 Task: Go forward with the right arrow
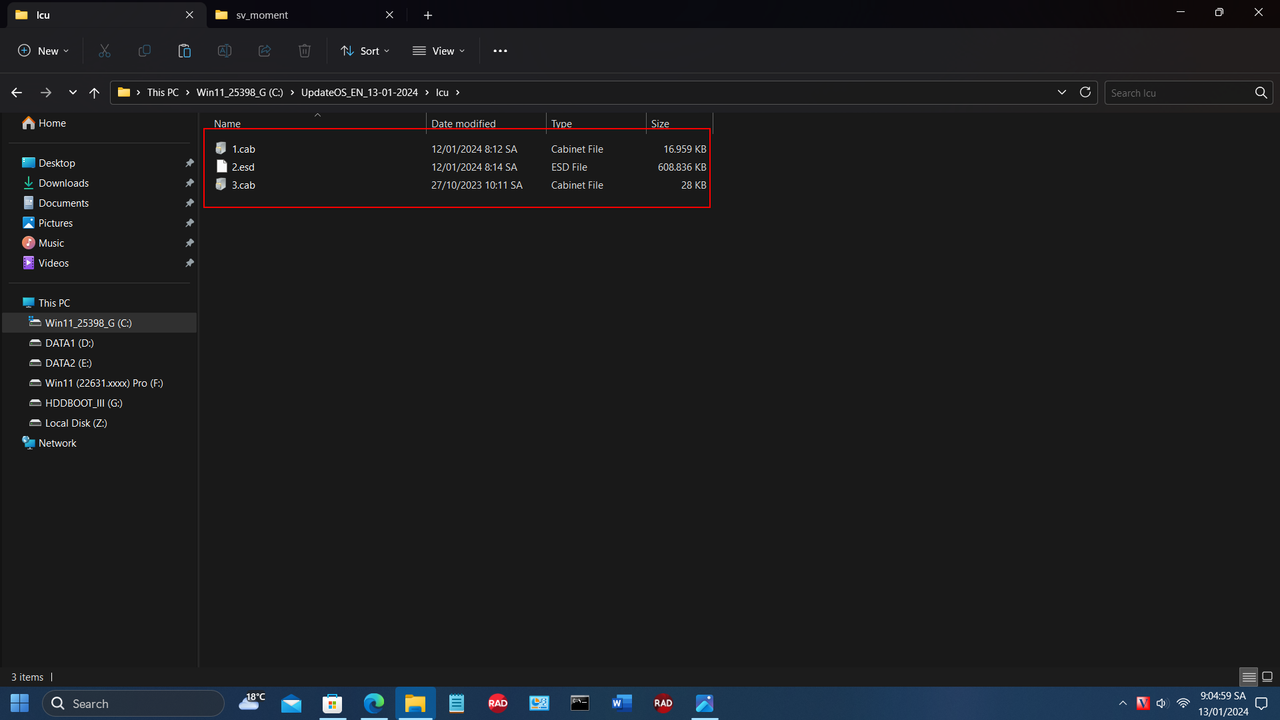point(46,92)
